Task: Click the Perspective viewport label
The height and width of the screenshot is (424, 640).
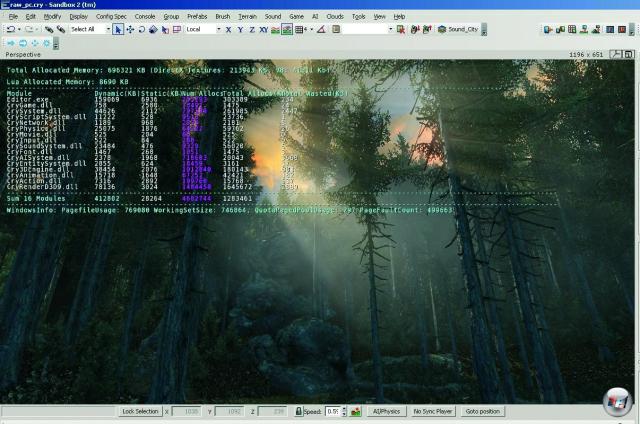Action: point(23,54)
